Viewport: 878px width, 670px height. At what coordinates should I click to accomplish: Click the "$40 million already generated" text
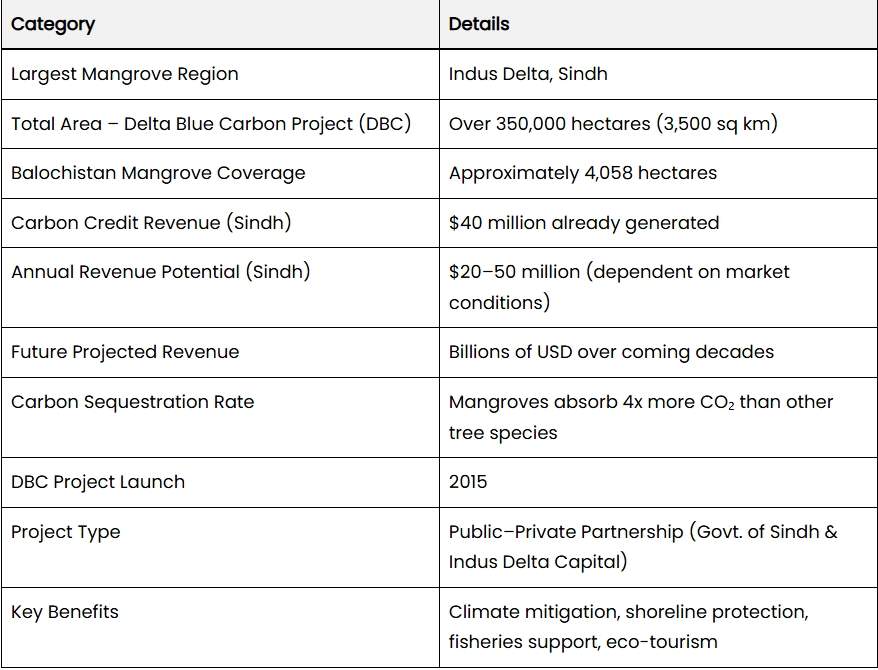(584, 223)
